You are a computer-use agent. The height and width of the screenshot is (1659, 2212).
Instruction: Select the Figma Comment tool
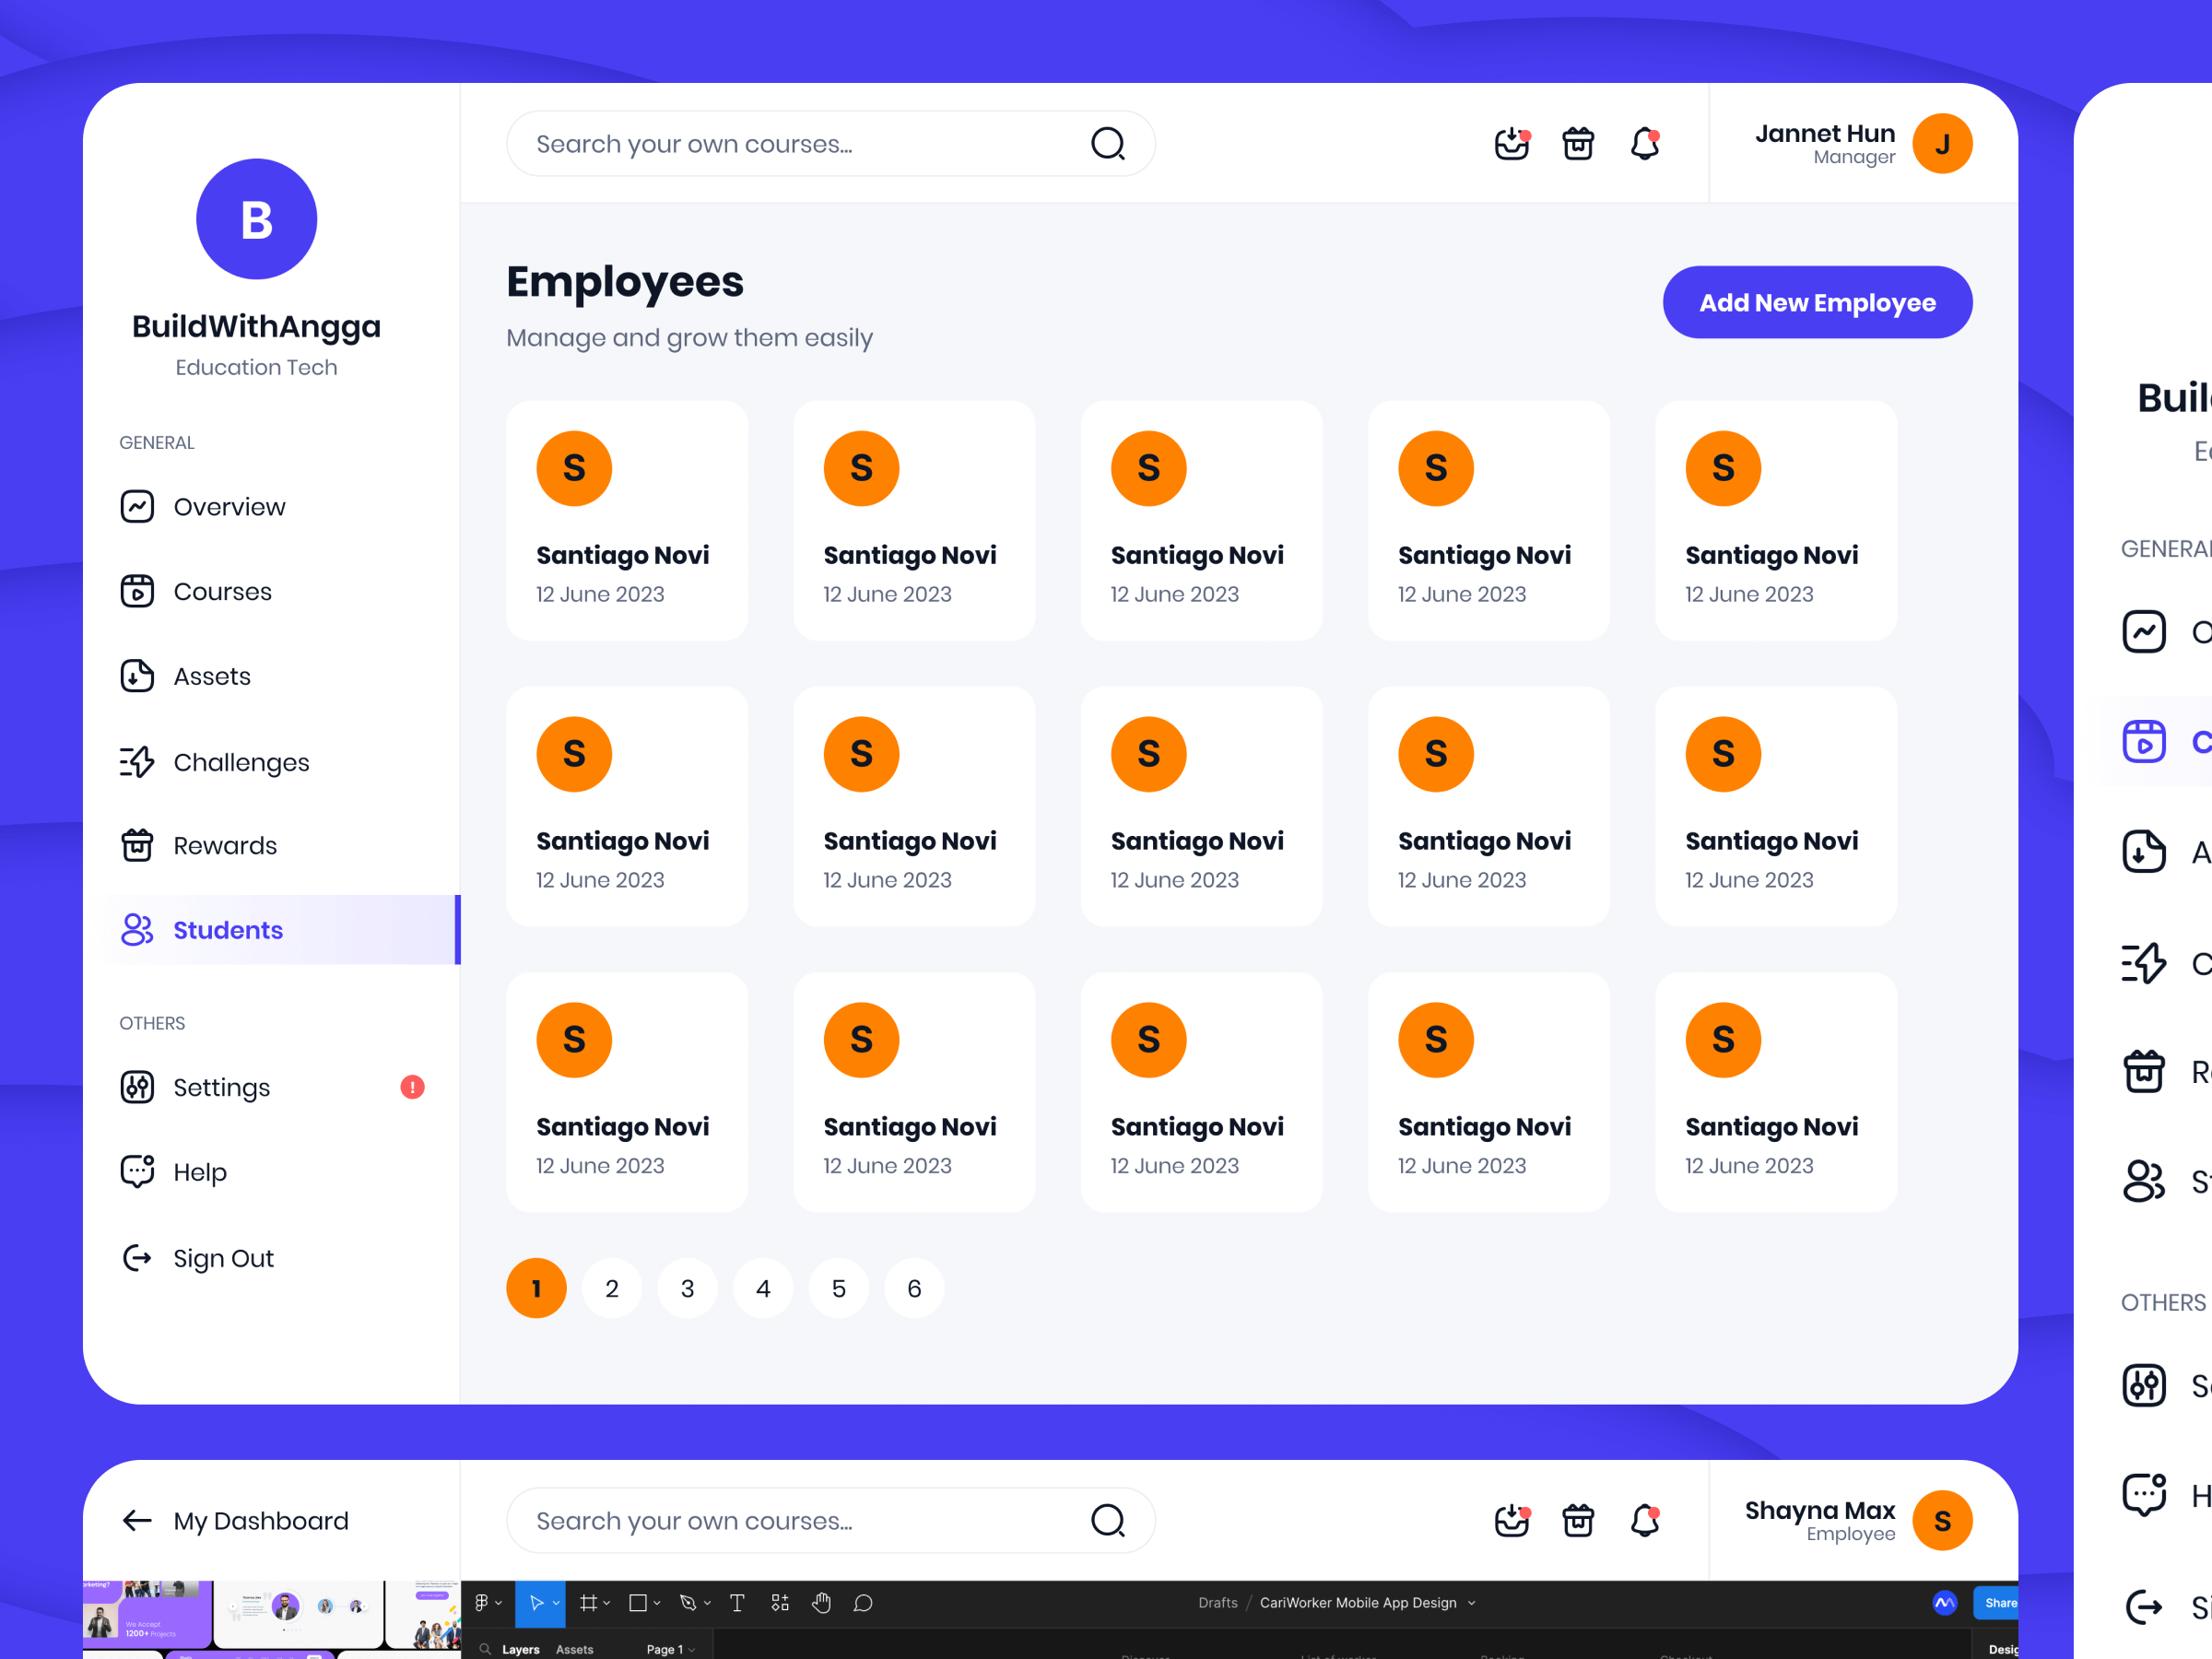tap(863, 1603)
